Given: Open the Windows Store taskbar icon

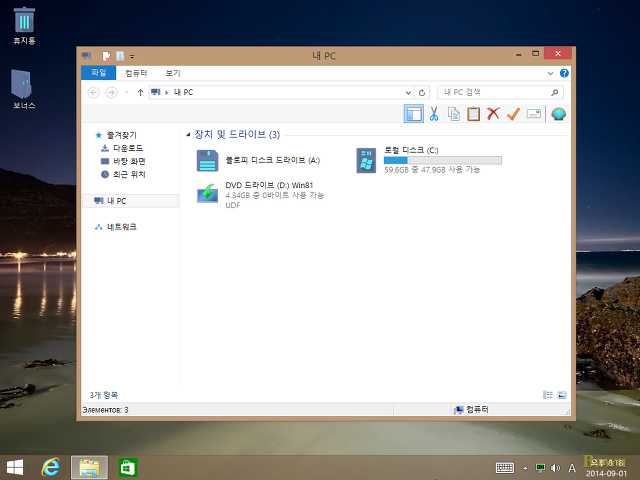Looking at the screenshot, I should (x=128, y=467).
